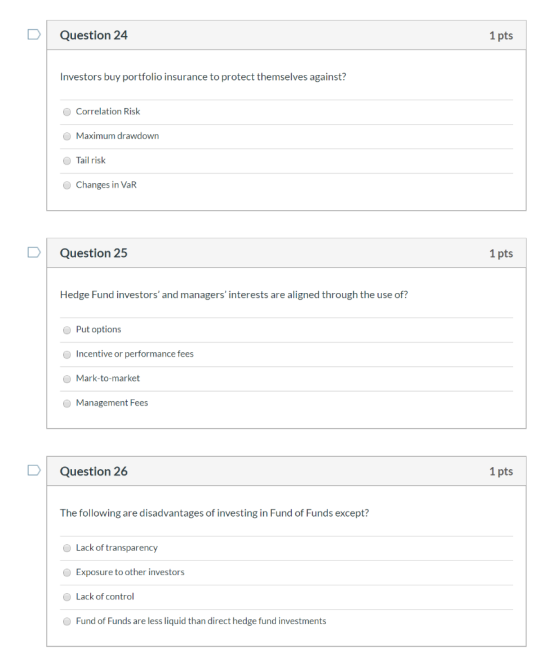The height and width of the screenshot is (658, 560).
Task: Flag Question 26 with the bookmark icon
Action: coord(34,470)
